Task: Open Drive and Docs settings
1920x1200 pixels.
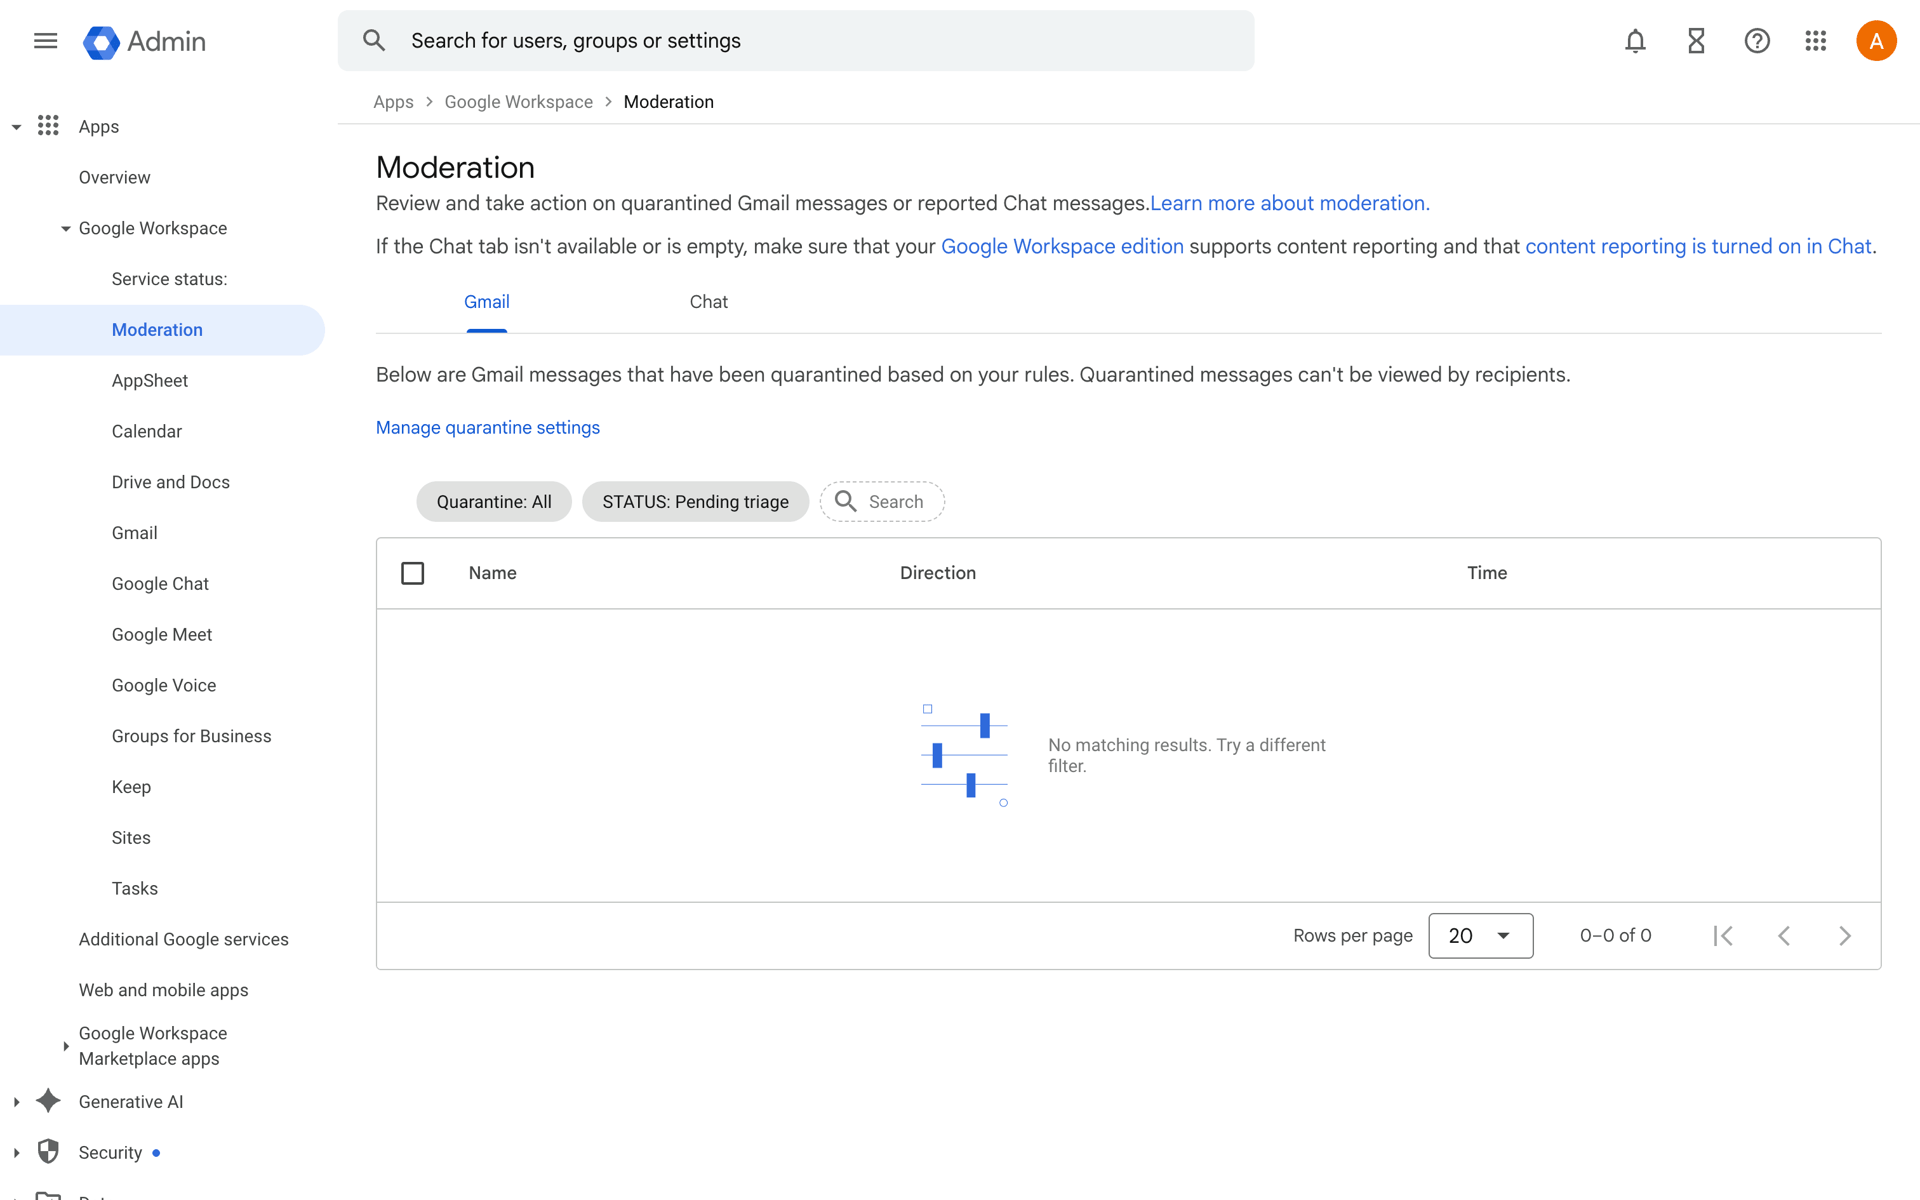Action: pyautogui.click(x=170, y=482)
